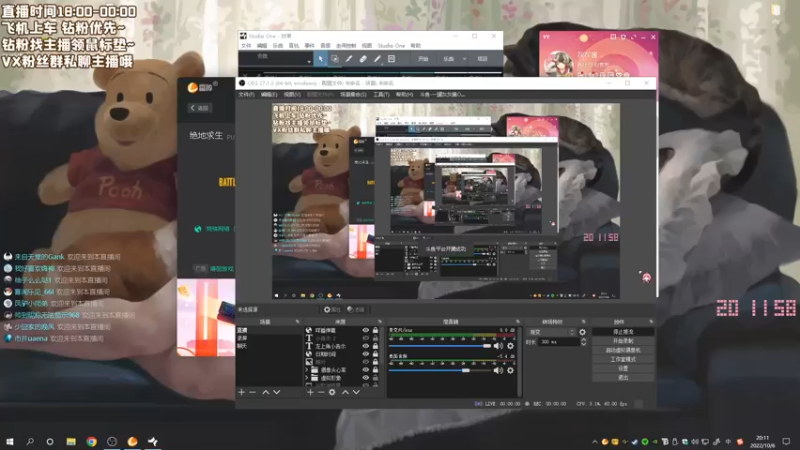Open the Windows Start menu
This screenshot has width=800, height=450.
point(10,441)
